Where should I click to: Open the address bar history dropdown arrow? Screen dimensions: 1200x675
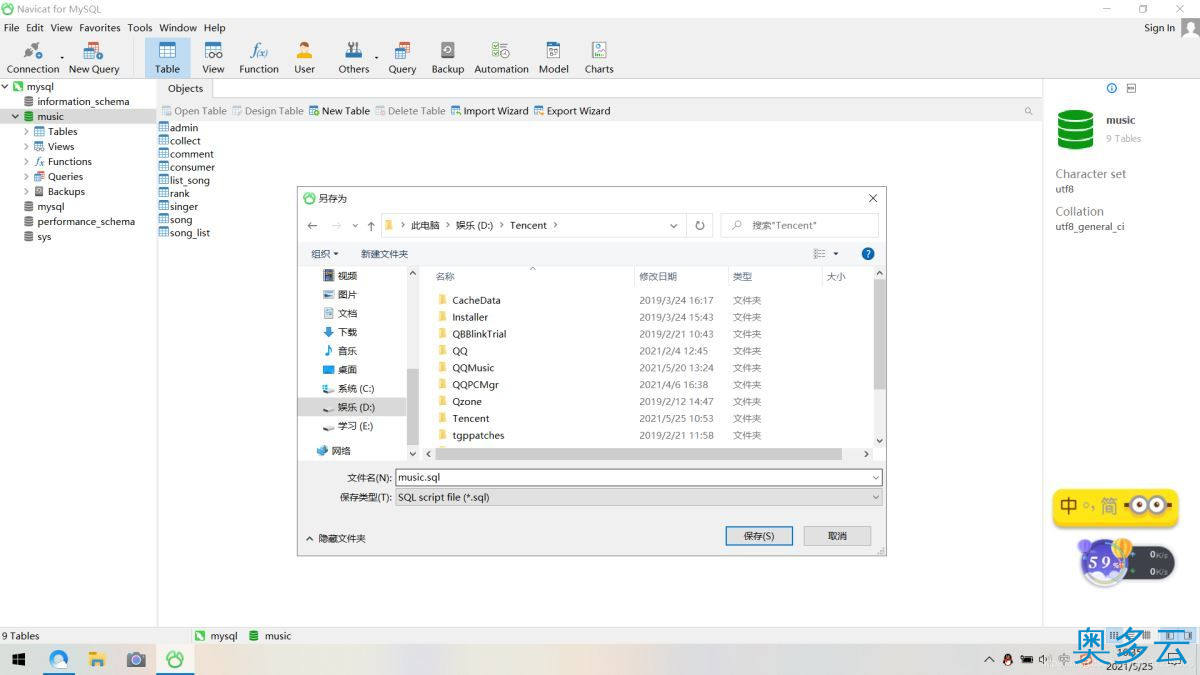[674, 226]
